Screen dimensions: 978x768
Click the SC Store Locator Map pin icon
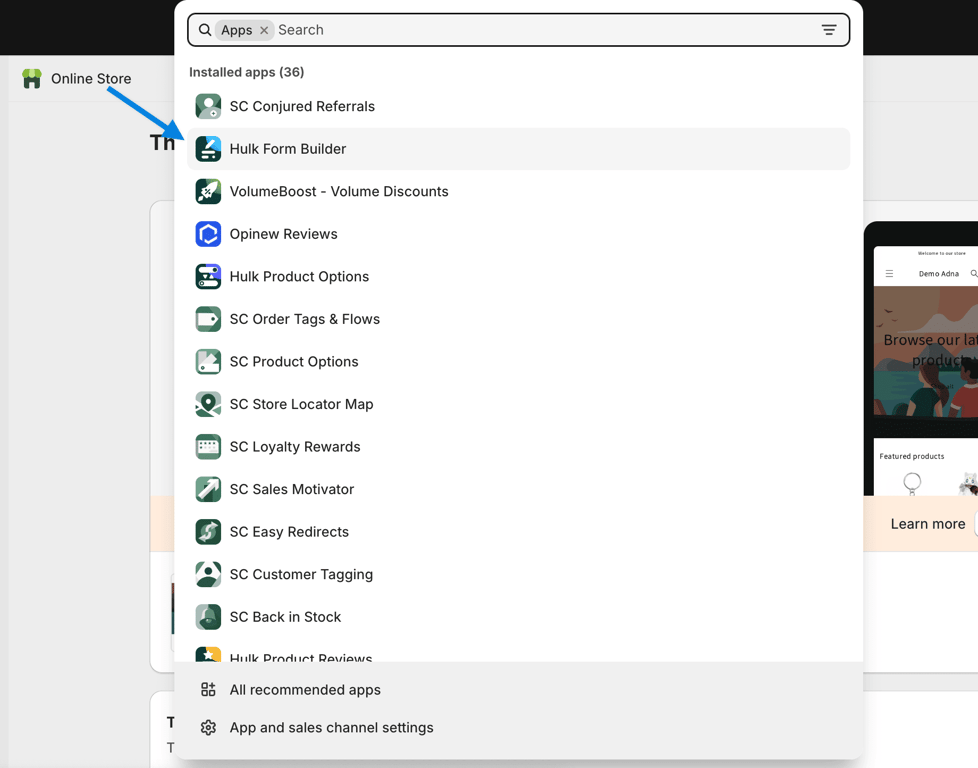pos(208,404)
